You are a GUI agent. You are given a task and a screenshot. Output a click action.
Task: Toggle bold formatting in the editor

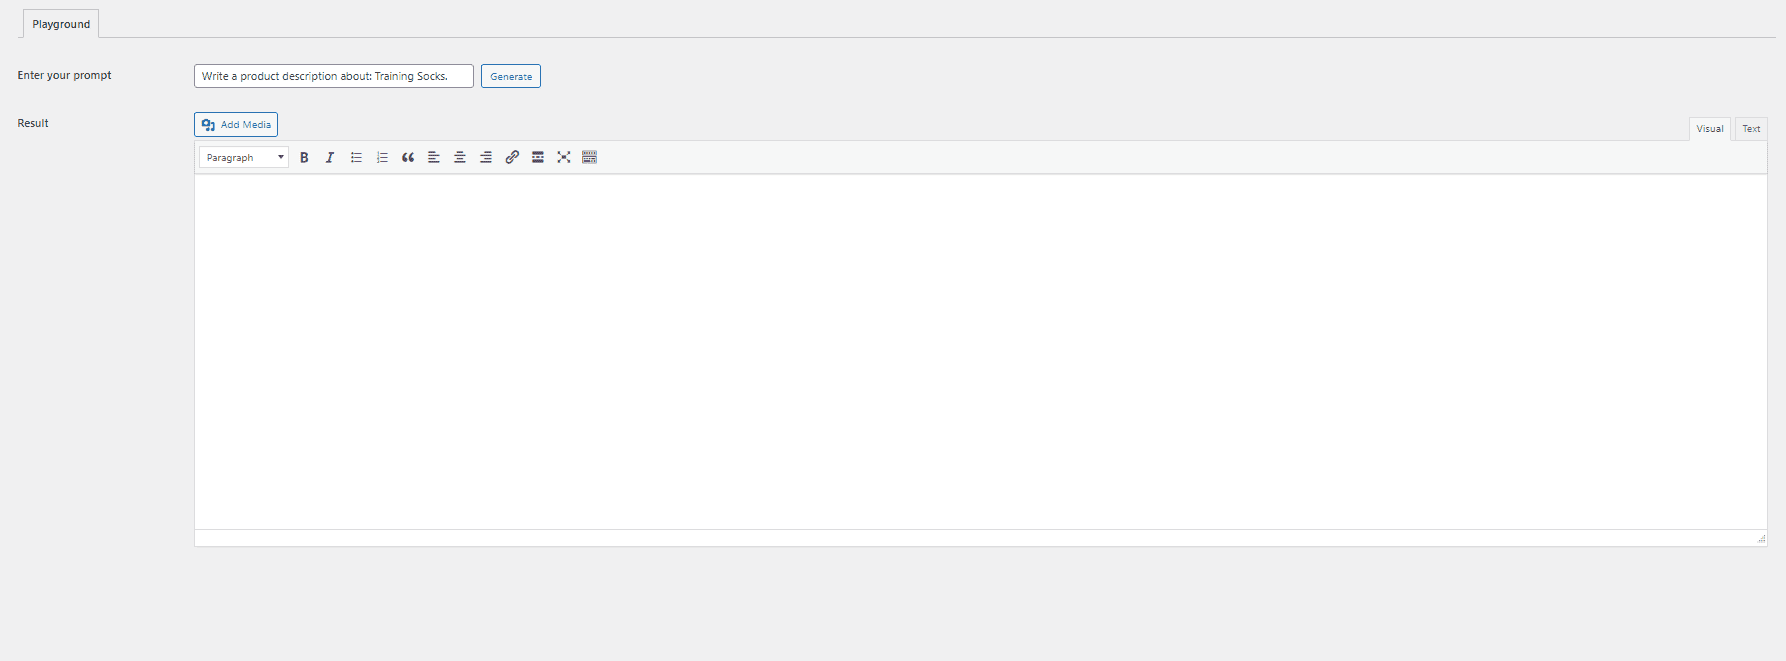(x=304, y=157)
